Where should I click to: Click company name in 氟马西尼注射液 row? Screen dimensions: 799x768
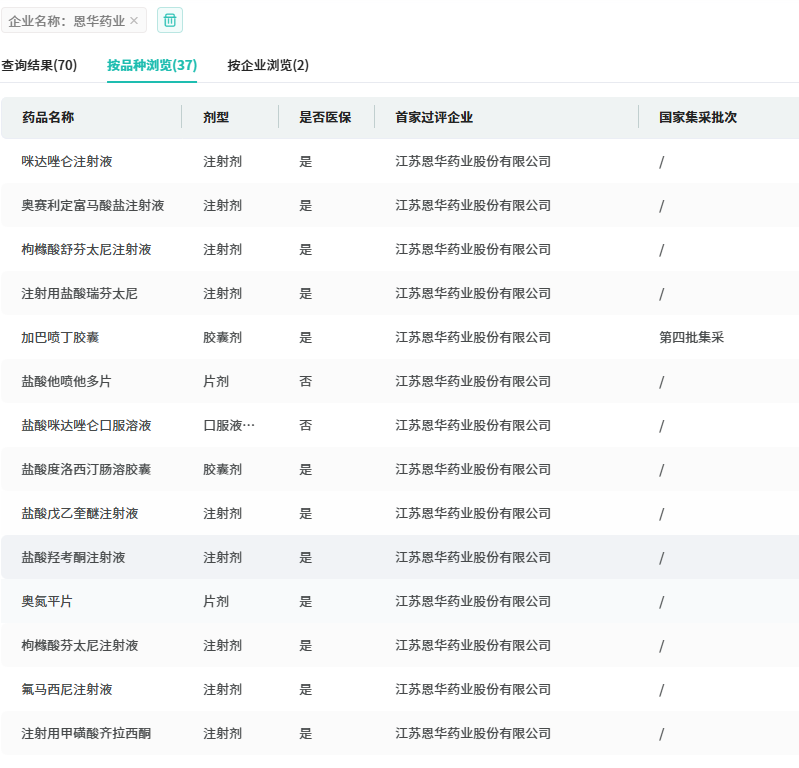pos(473,689)
